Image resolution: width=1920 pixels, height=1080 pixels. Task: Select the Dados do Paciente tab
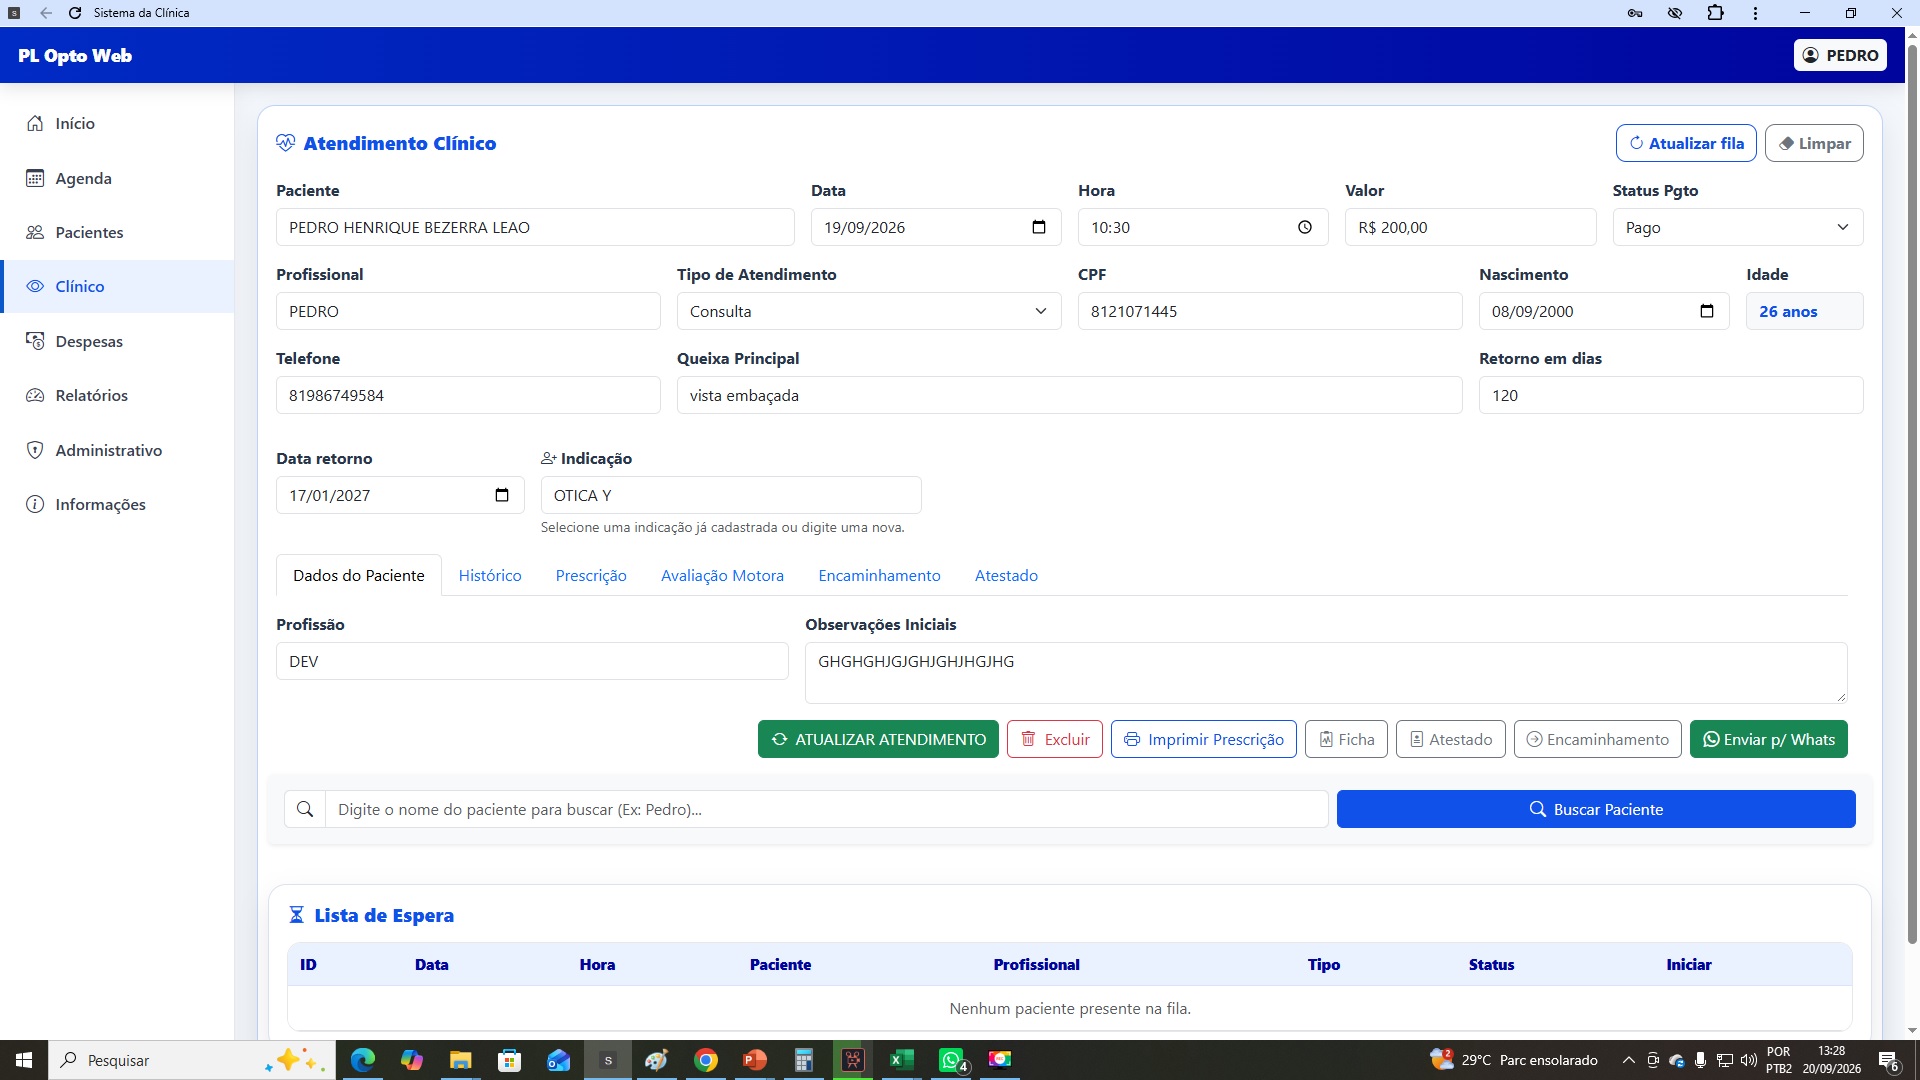pyautogui.click(x=358, y=575)
